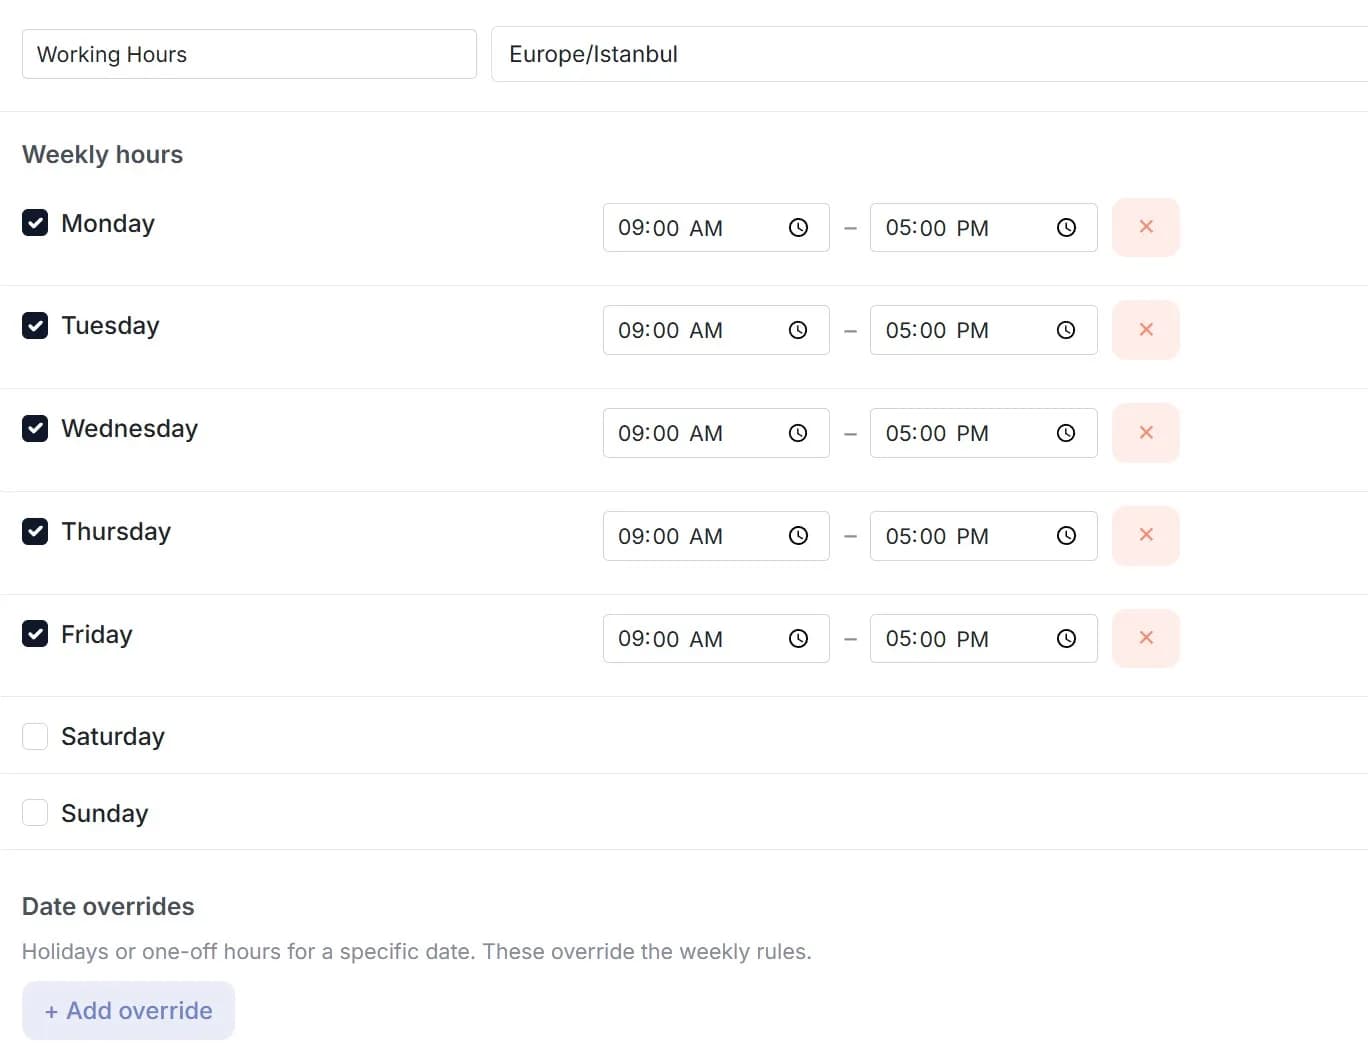Open clock picker for Friday end time

(1066, 639)
